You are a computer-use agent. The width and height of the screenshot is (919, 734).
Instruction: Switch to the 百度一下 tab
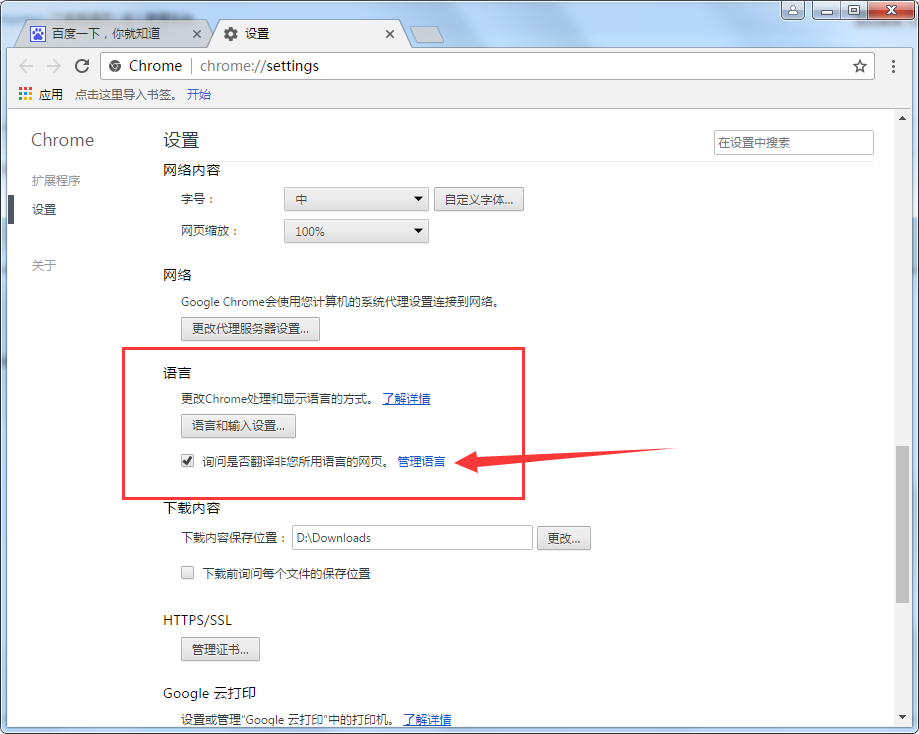click(110, 33)
